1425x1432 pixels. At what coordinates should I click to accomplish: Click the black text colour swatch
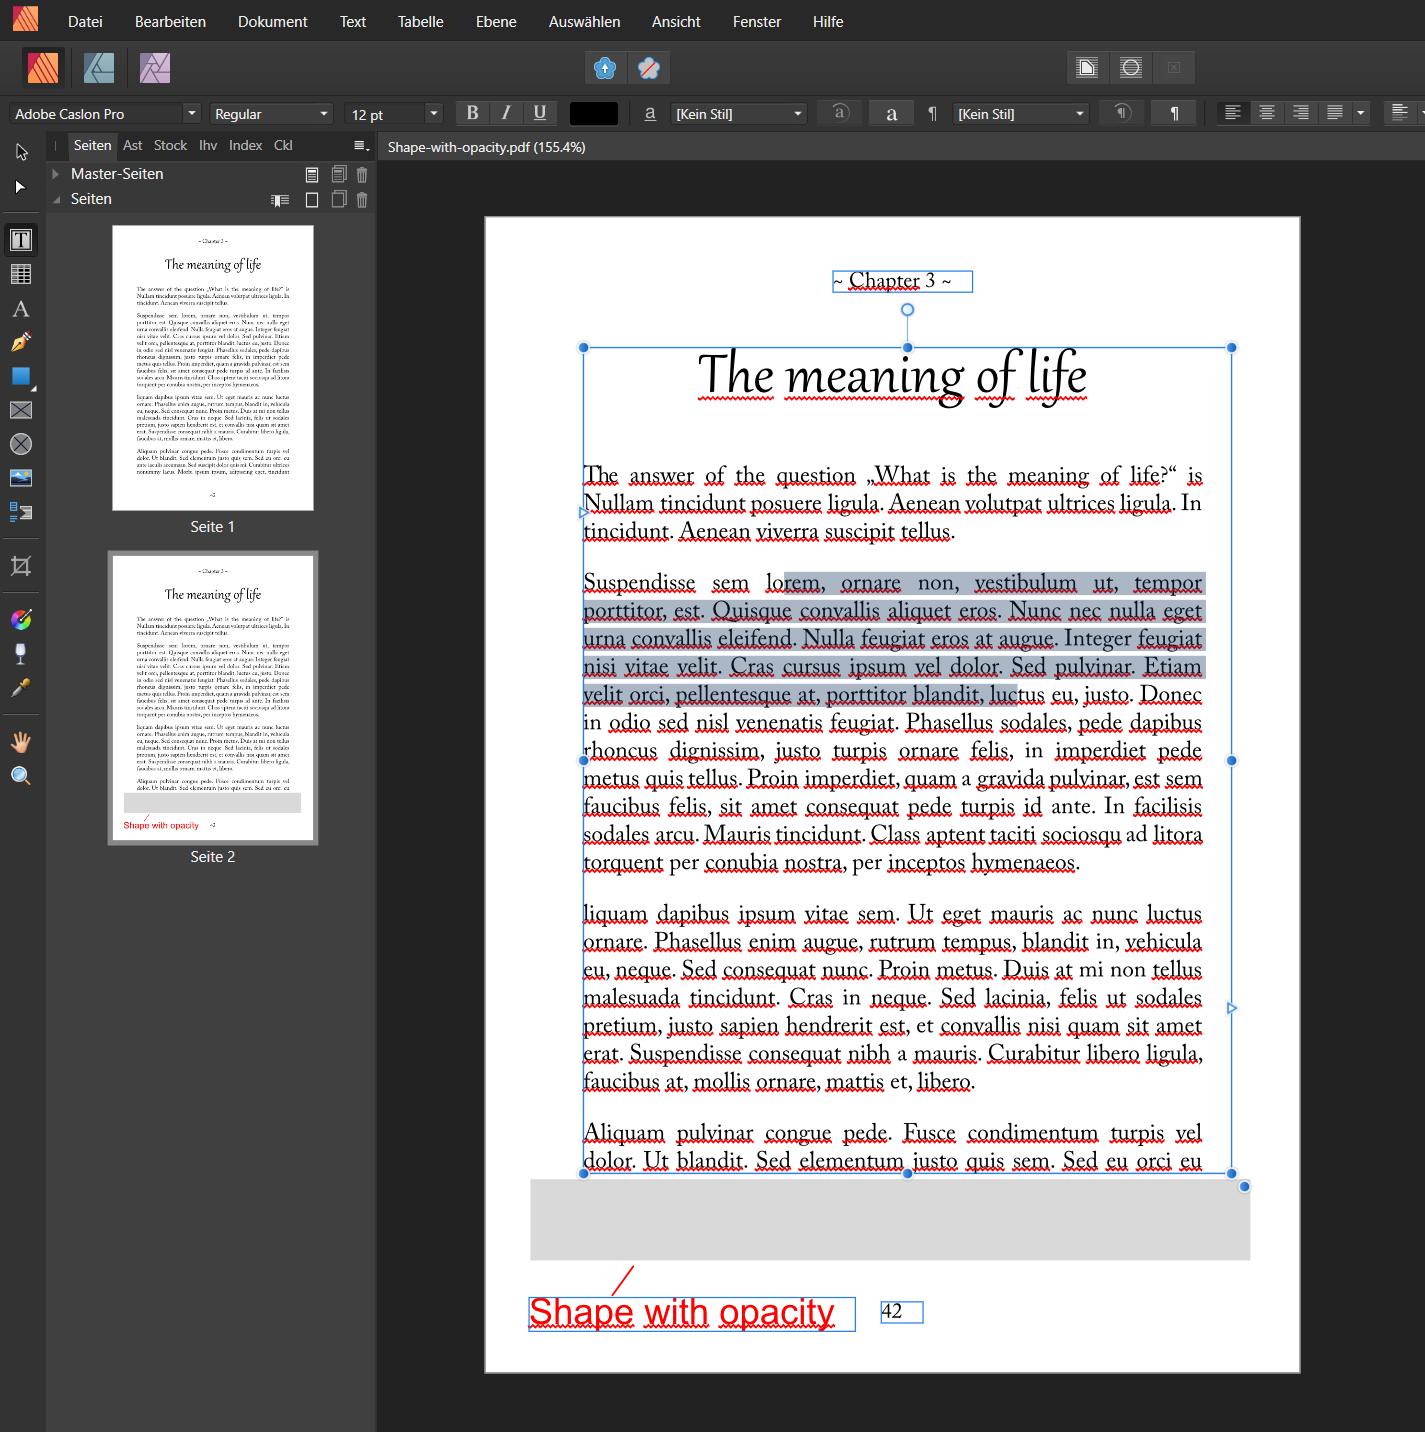click(594, 113)
